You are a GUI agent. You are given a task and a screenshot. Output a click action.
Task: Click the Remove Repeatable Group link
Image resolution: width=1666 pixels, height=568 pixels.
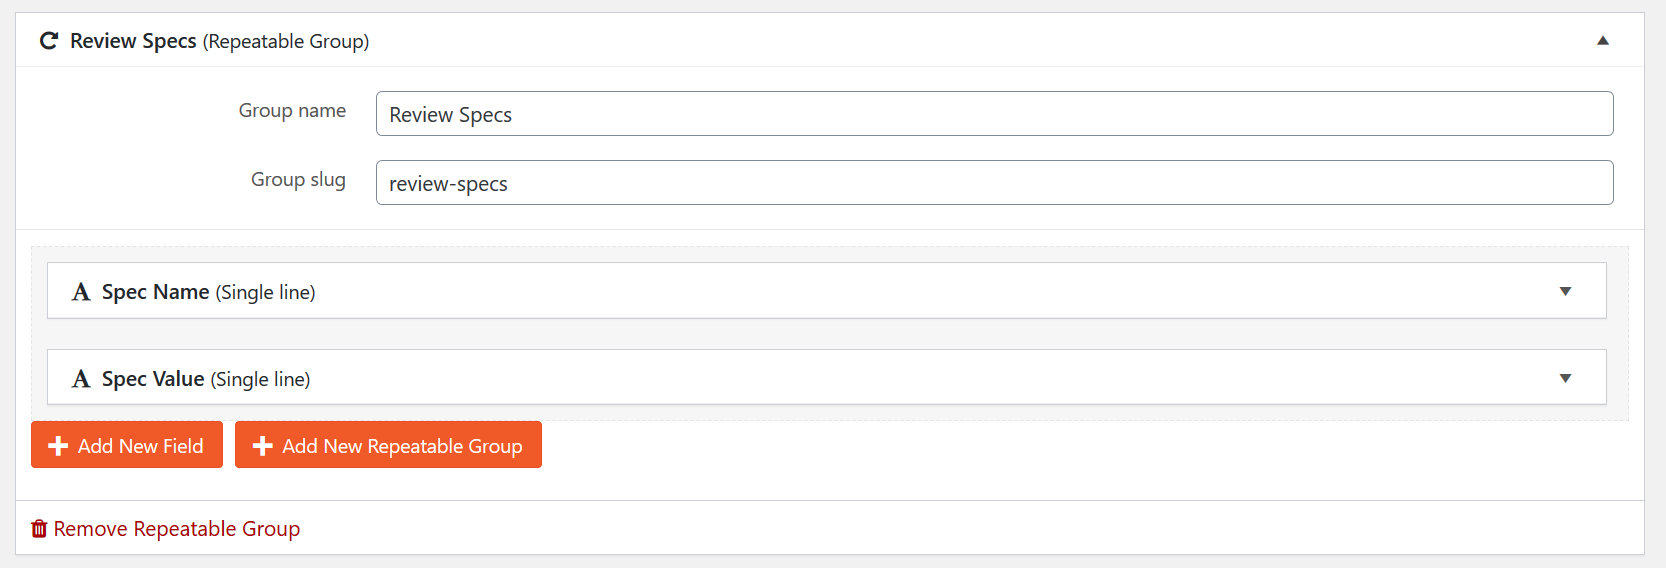(x=166, y=528)
